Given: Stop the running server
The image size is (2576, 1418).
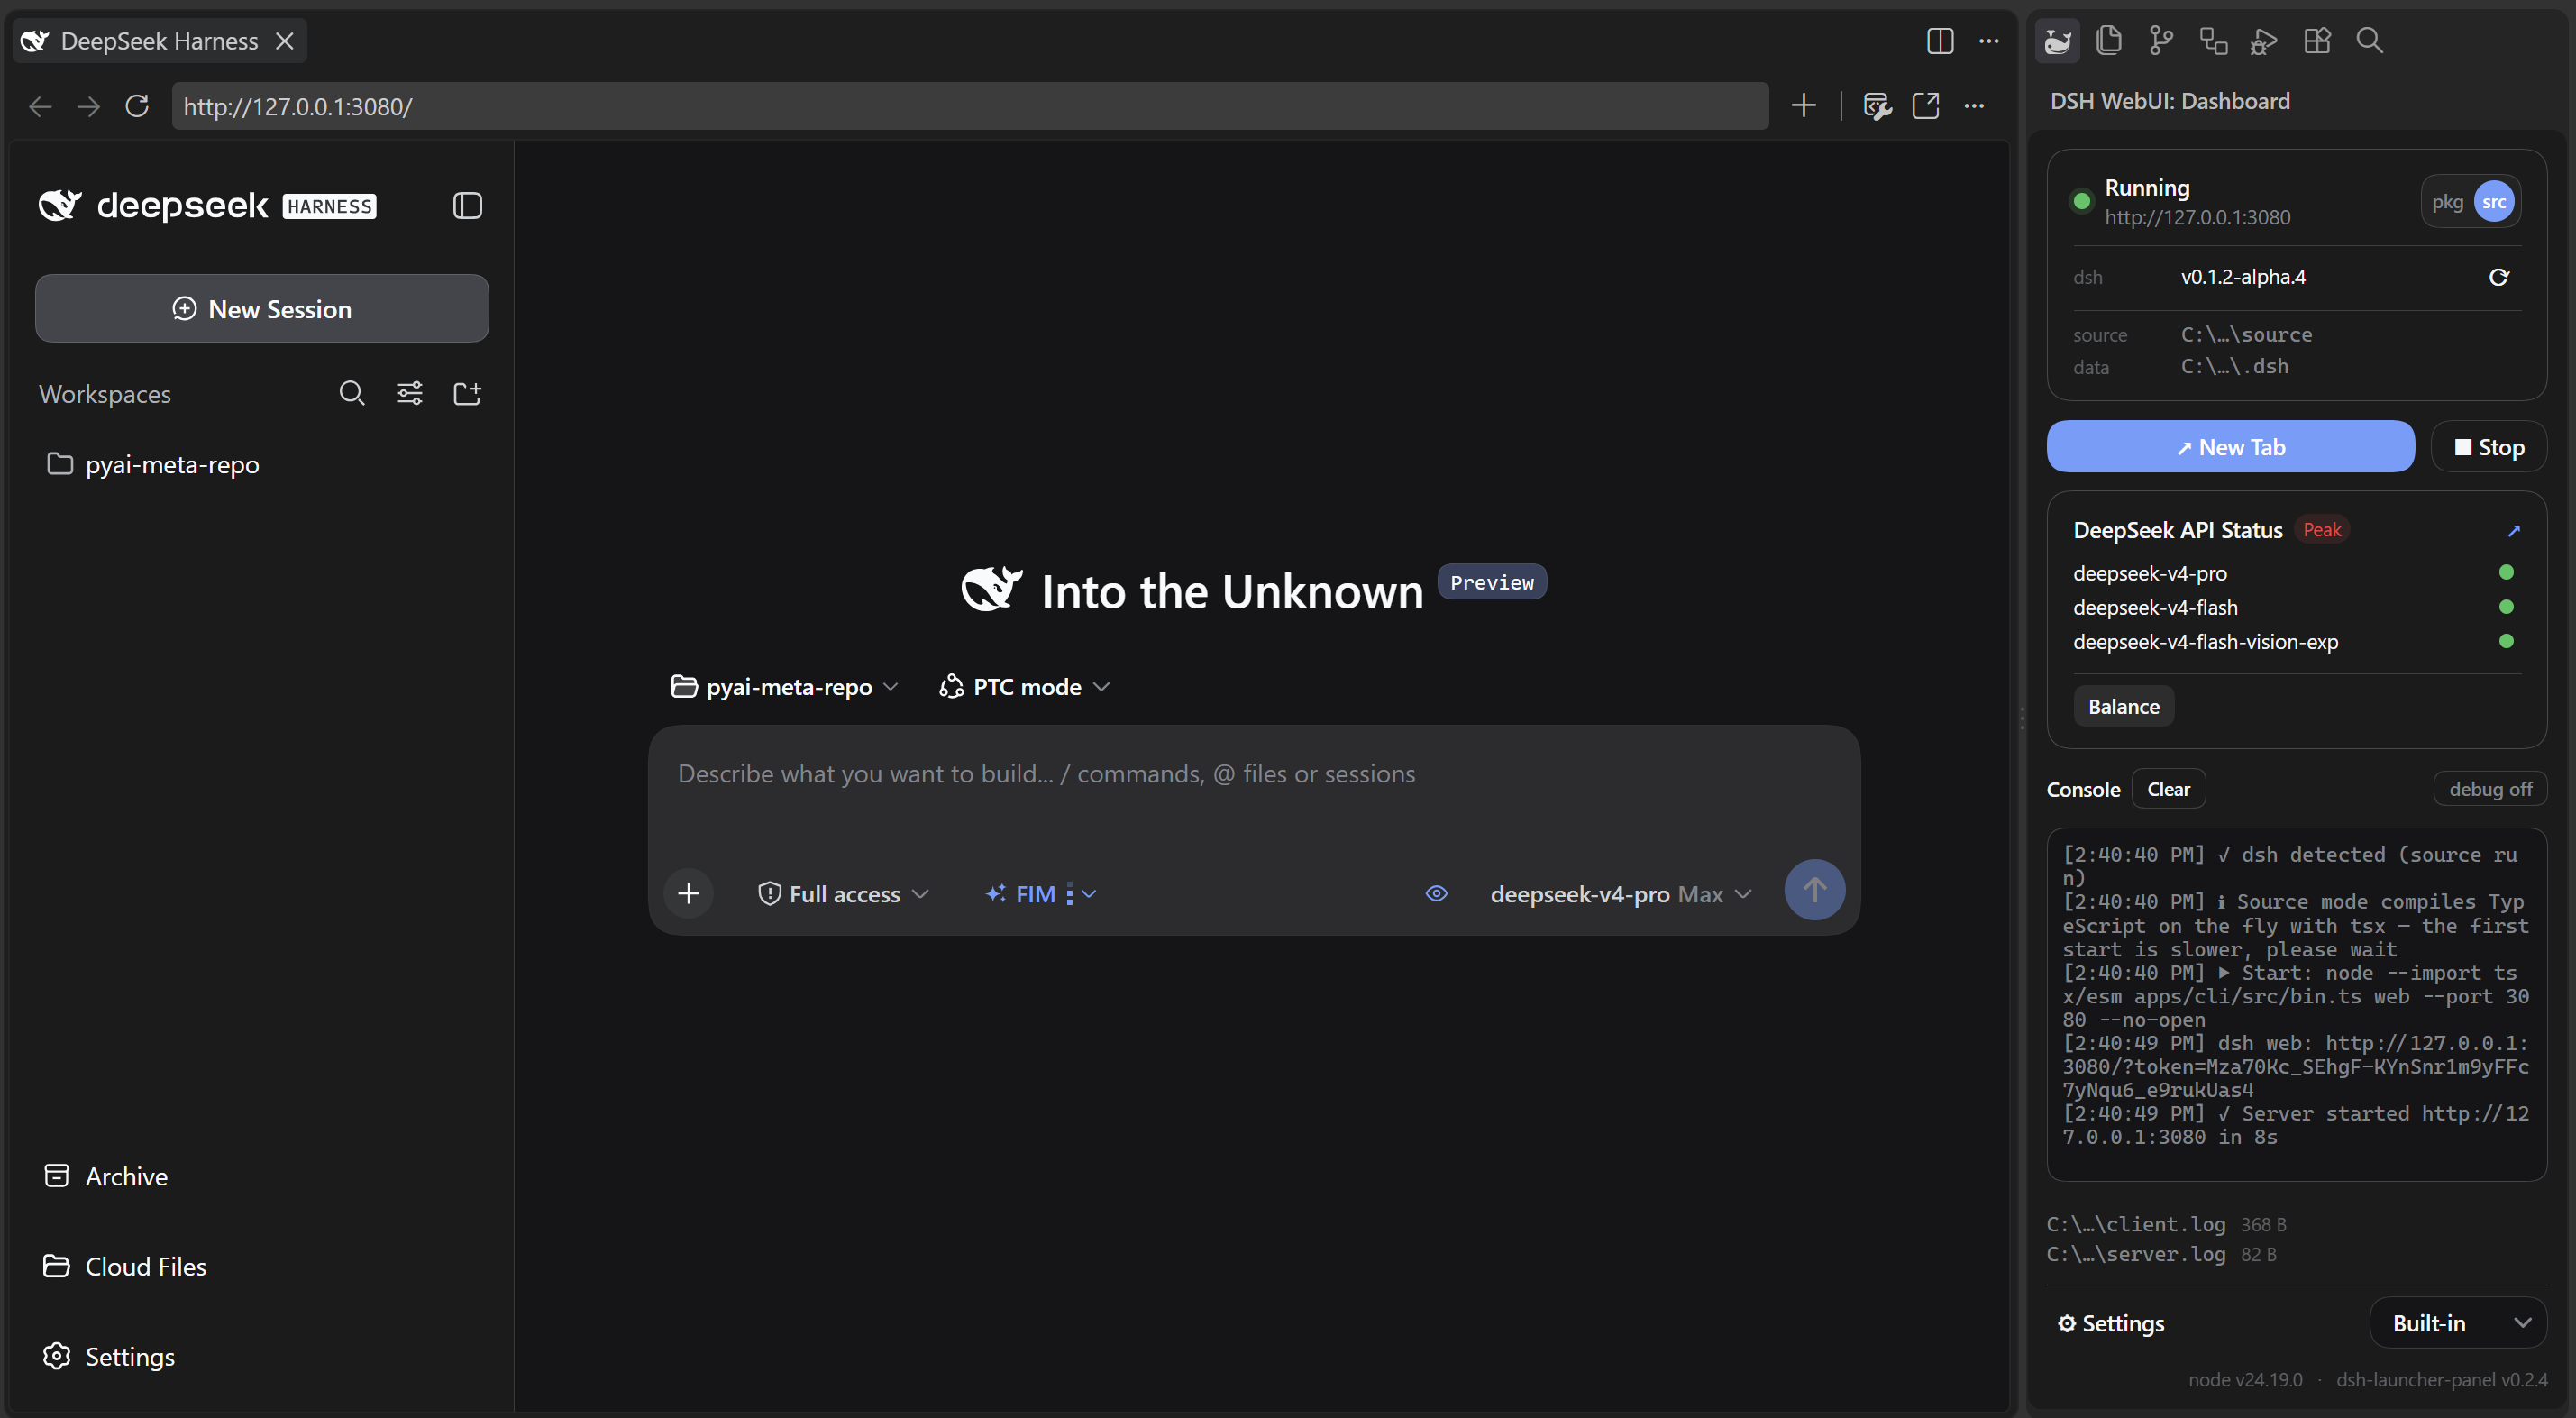Looking at the screenshot, I should 2489,447.
